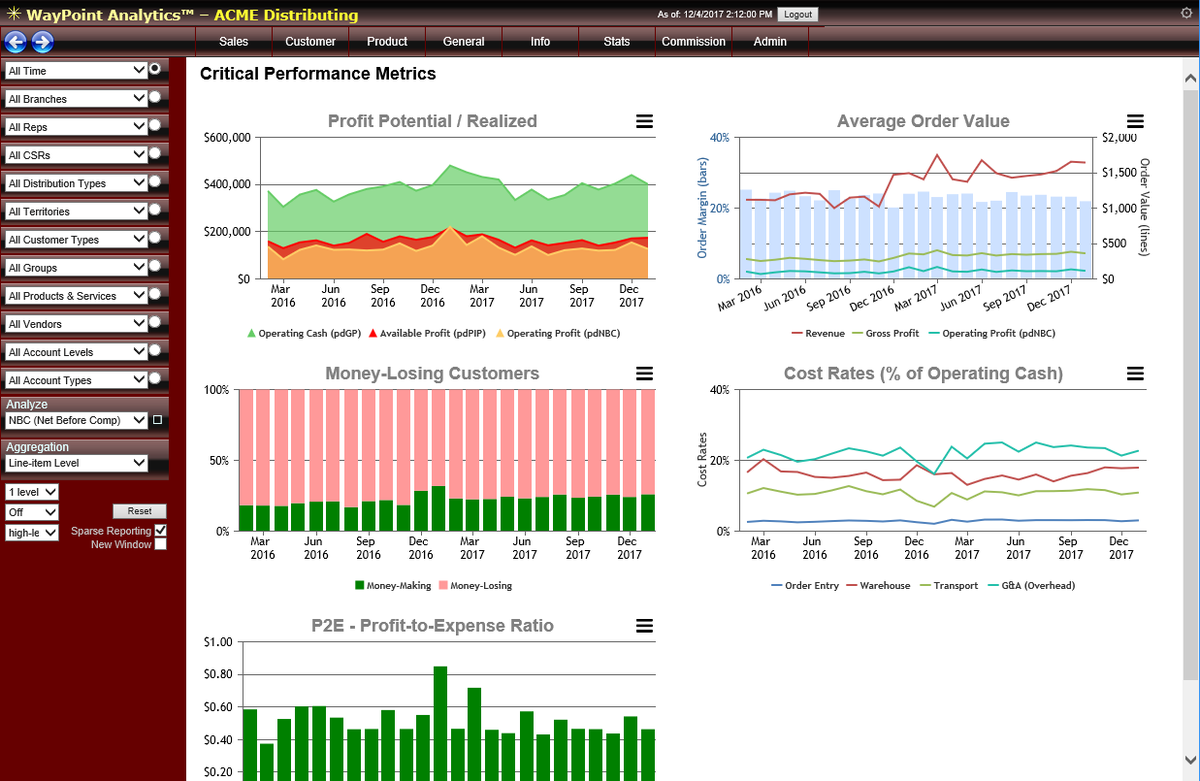Uncheck the Sparse Reporting checkbox
Image resolution: width=1200 pixels, height=781 pixels.
160,530
